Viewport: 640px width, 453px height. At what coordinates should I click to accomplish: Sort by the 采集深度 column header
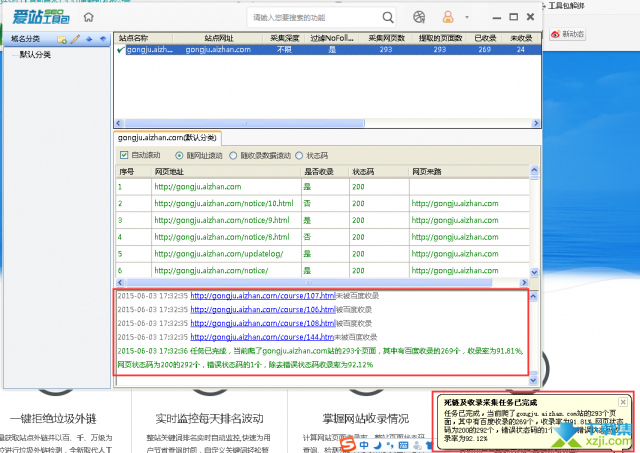tap(284, 38)
